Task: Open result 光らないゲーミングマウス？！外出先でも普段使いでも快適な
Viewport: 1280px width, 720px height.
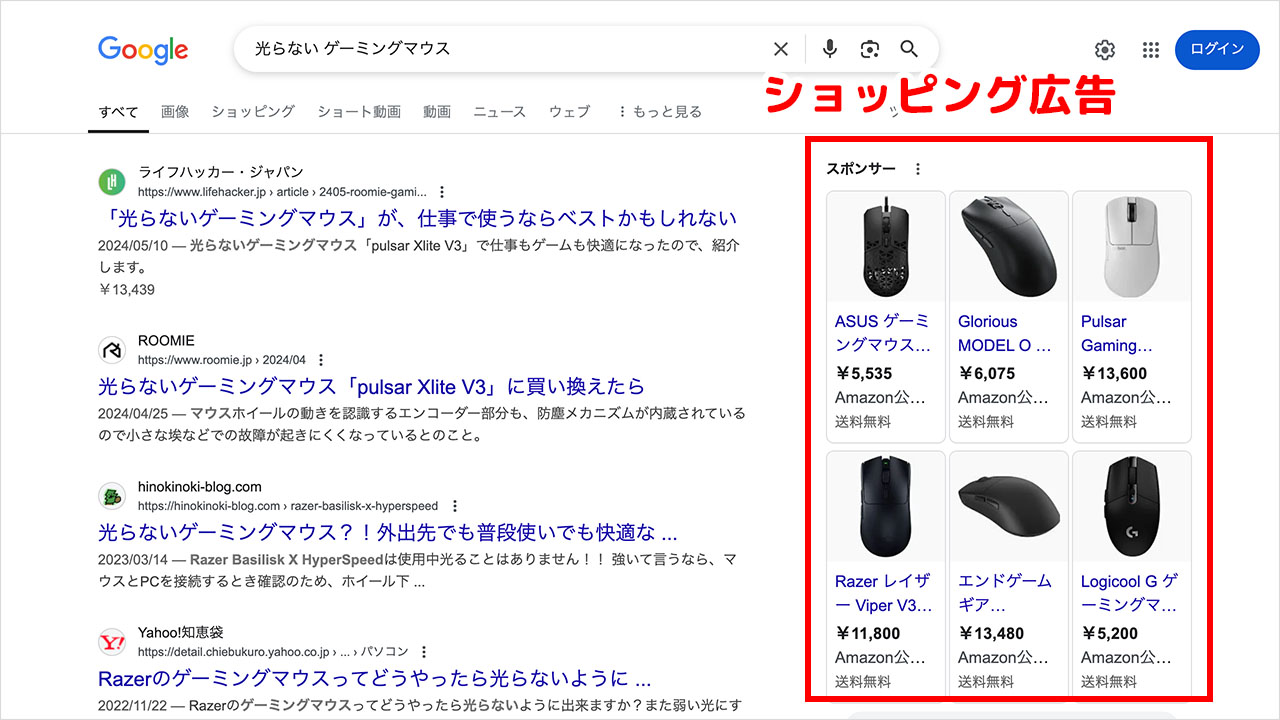Action: pyautogui.click(x=388, y=532)
